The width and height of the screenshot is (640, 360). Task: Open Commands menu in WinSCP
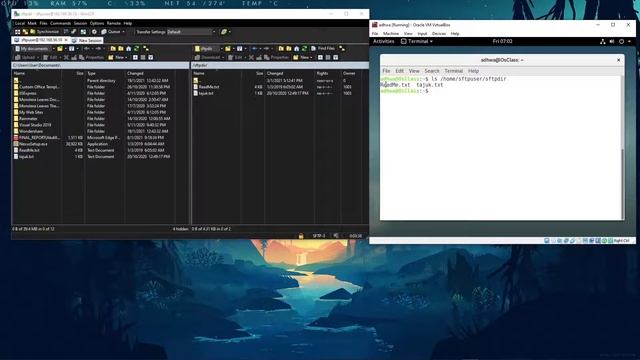tap(60, 23)
